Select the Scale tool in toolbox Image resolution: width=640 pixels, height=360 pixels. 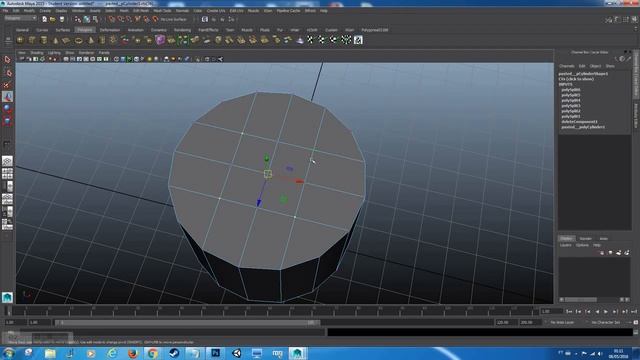tap(7, 121)
